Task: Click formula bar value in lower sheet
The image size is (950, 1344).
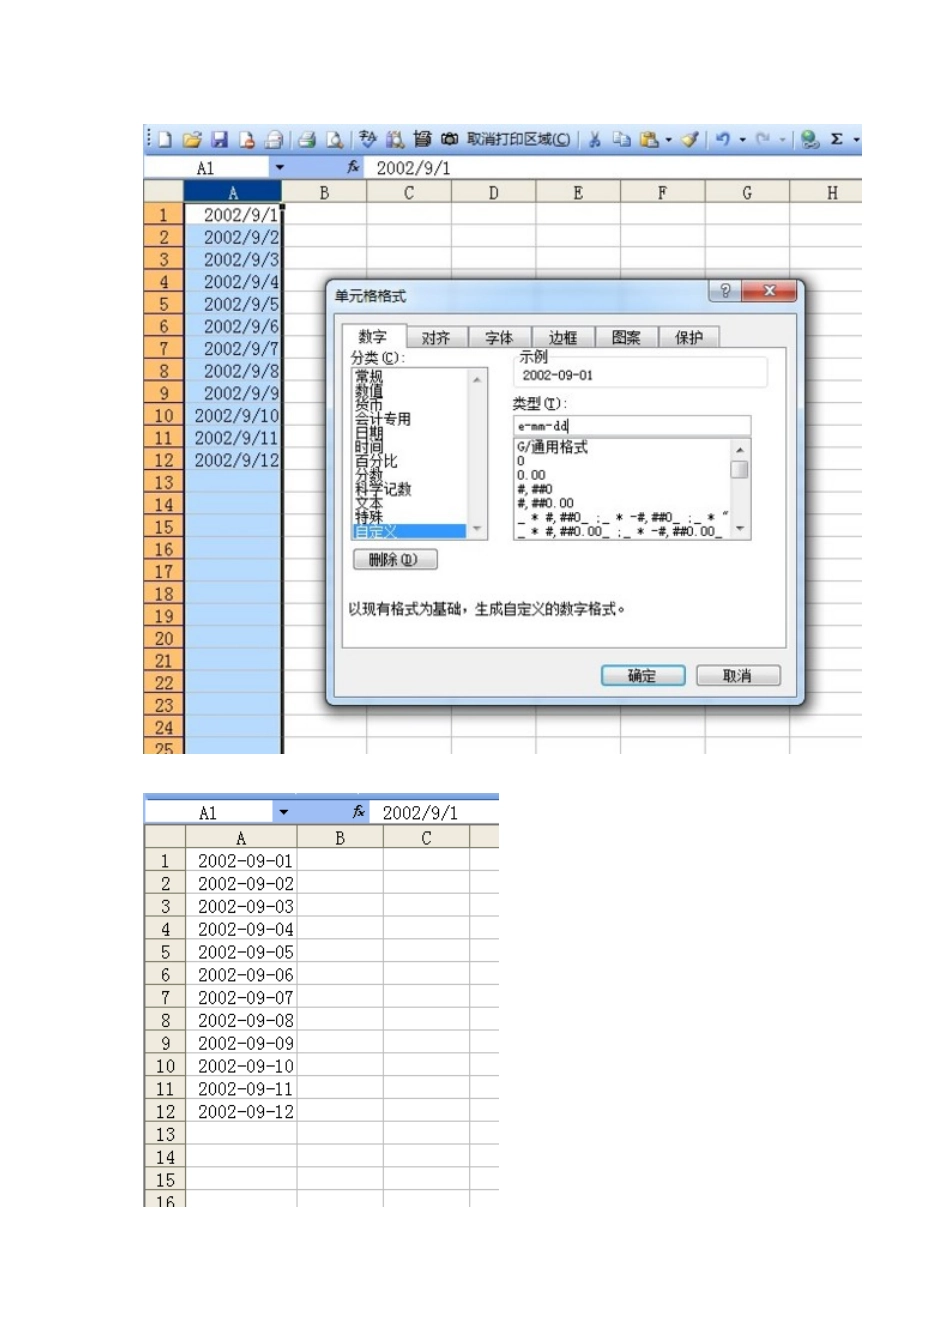Action: click(420, 812)
